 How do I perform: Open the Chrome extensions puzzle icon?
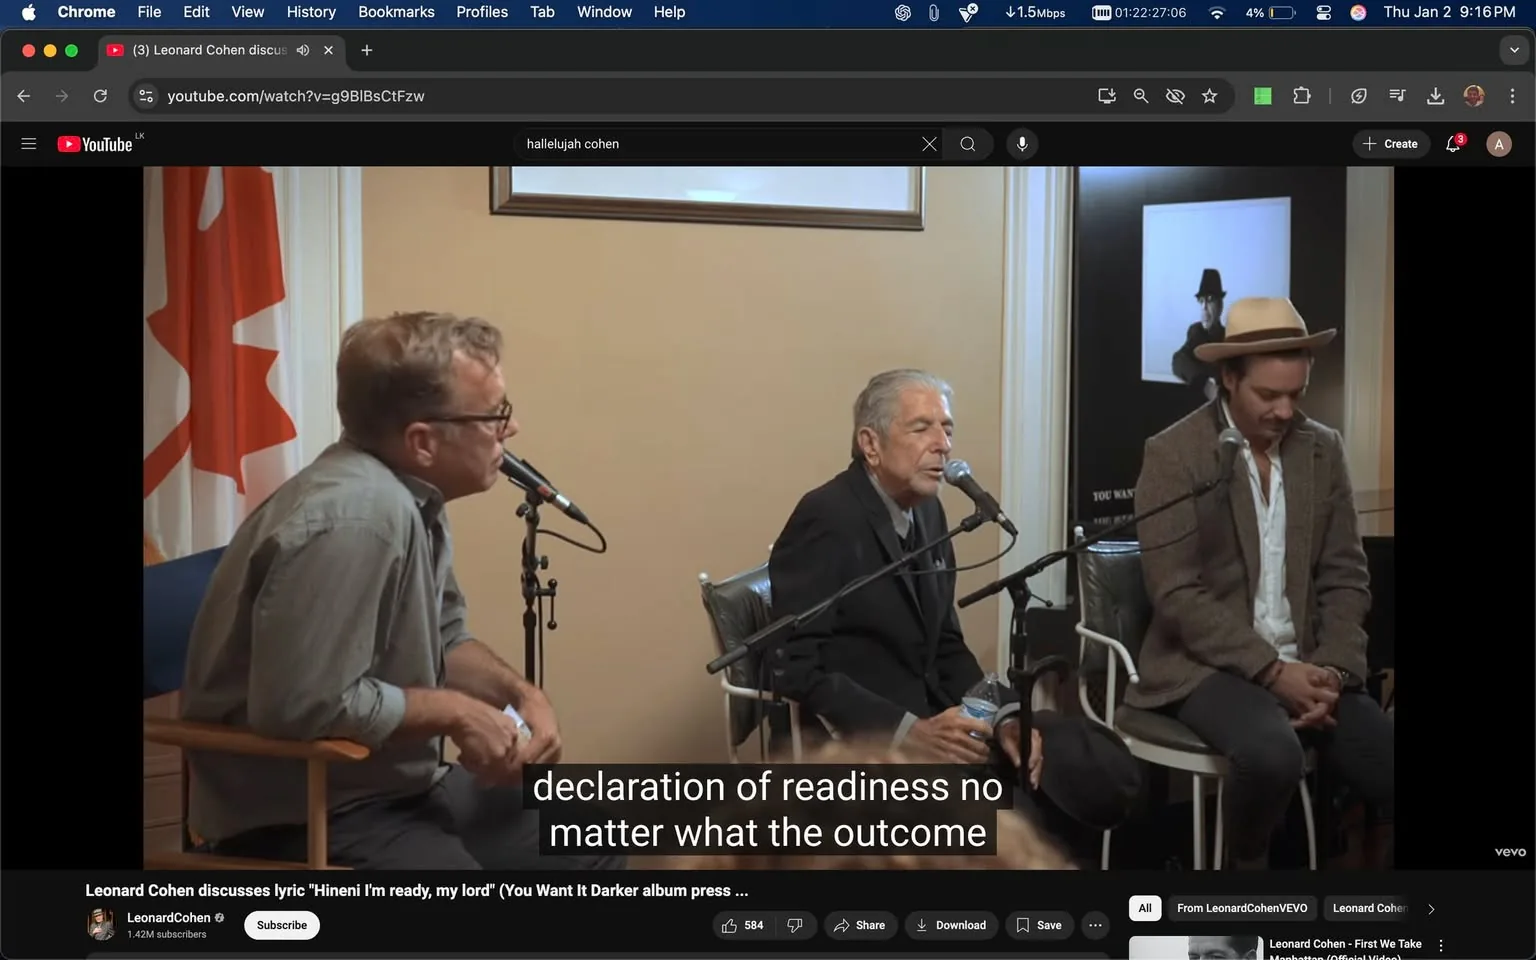tap(1301, 96)
